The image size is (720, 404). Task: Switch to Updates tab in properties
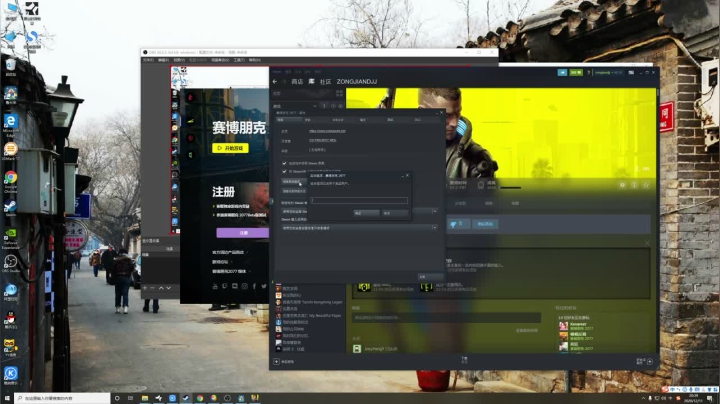click(308, 120)
